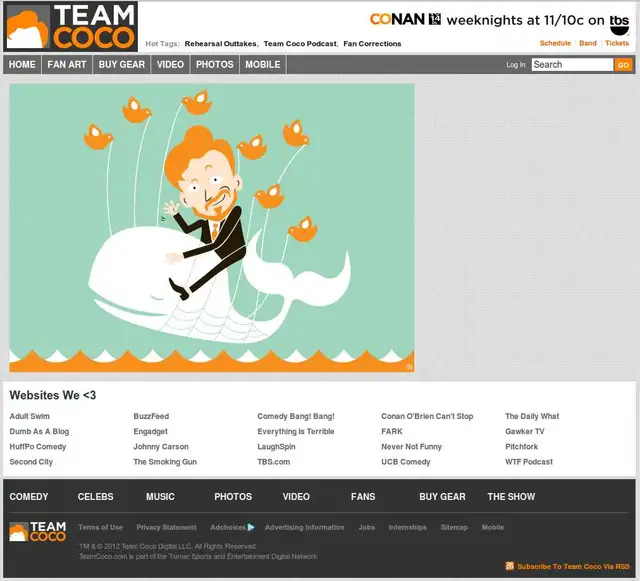Visit the Pitchfork link
The height and width of the screenshot is (581, 640).
[x=521, y=447]
